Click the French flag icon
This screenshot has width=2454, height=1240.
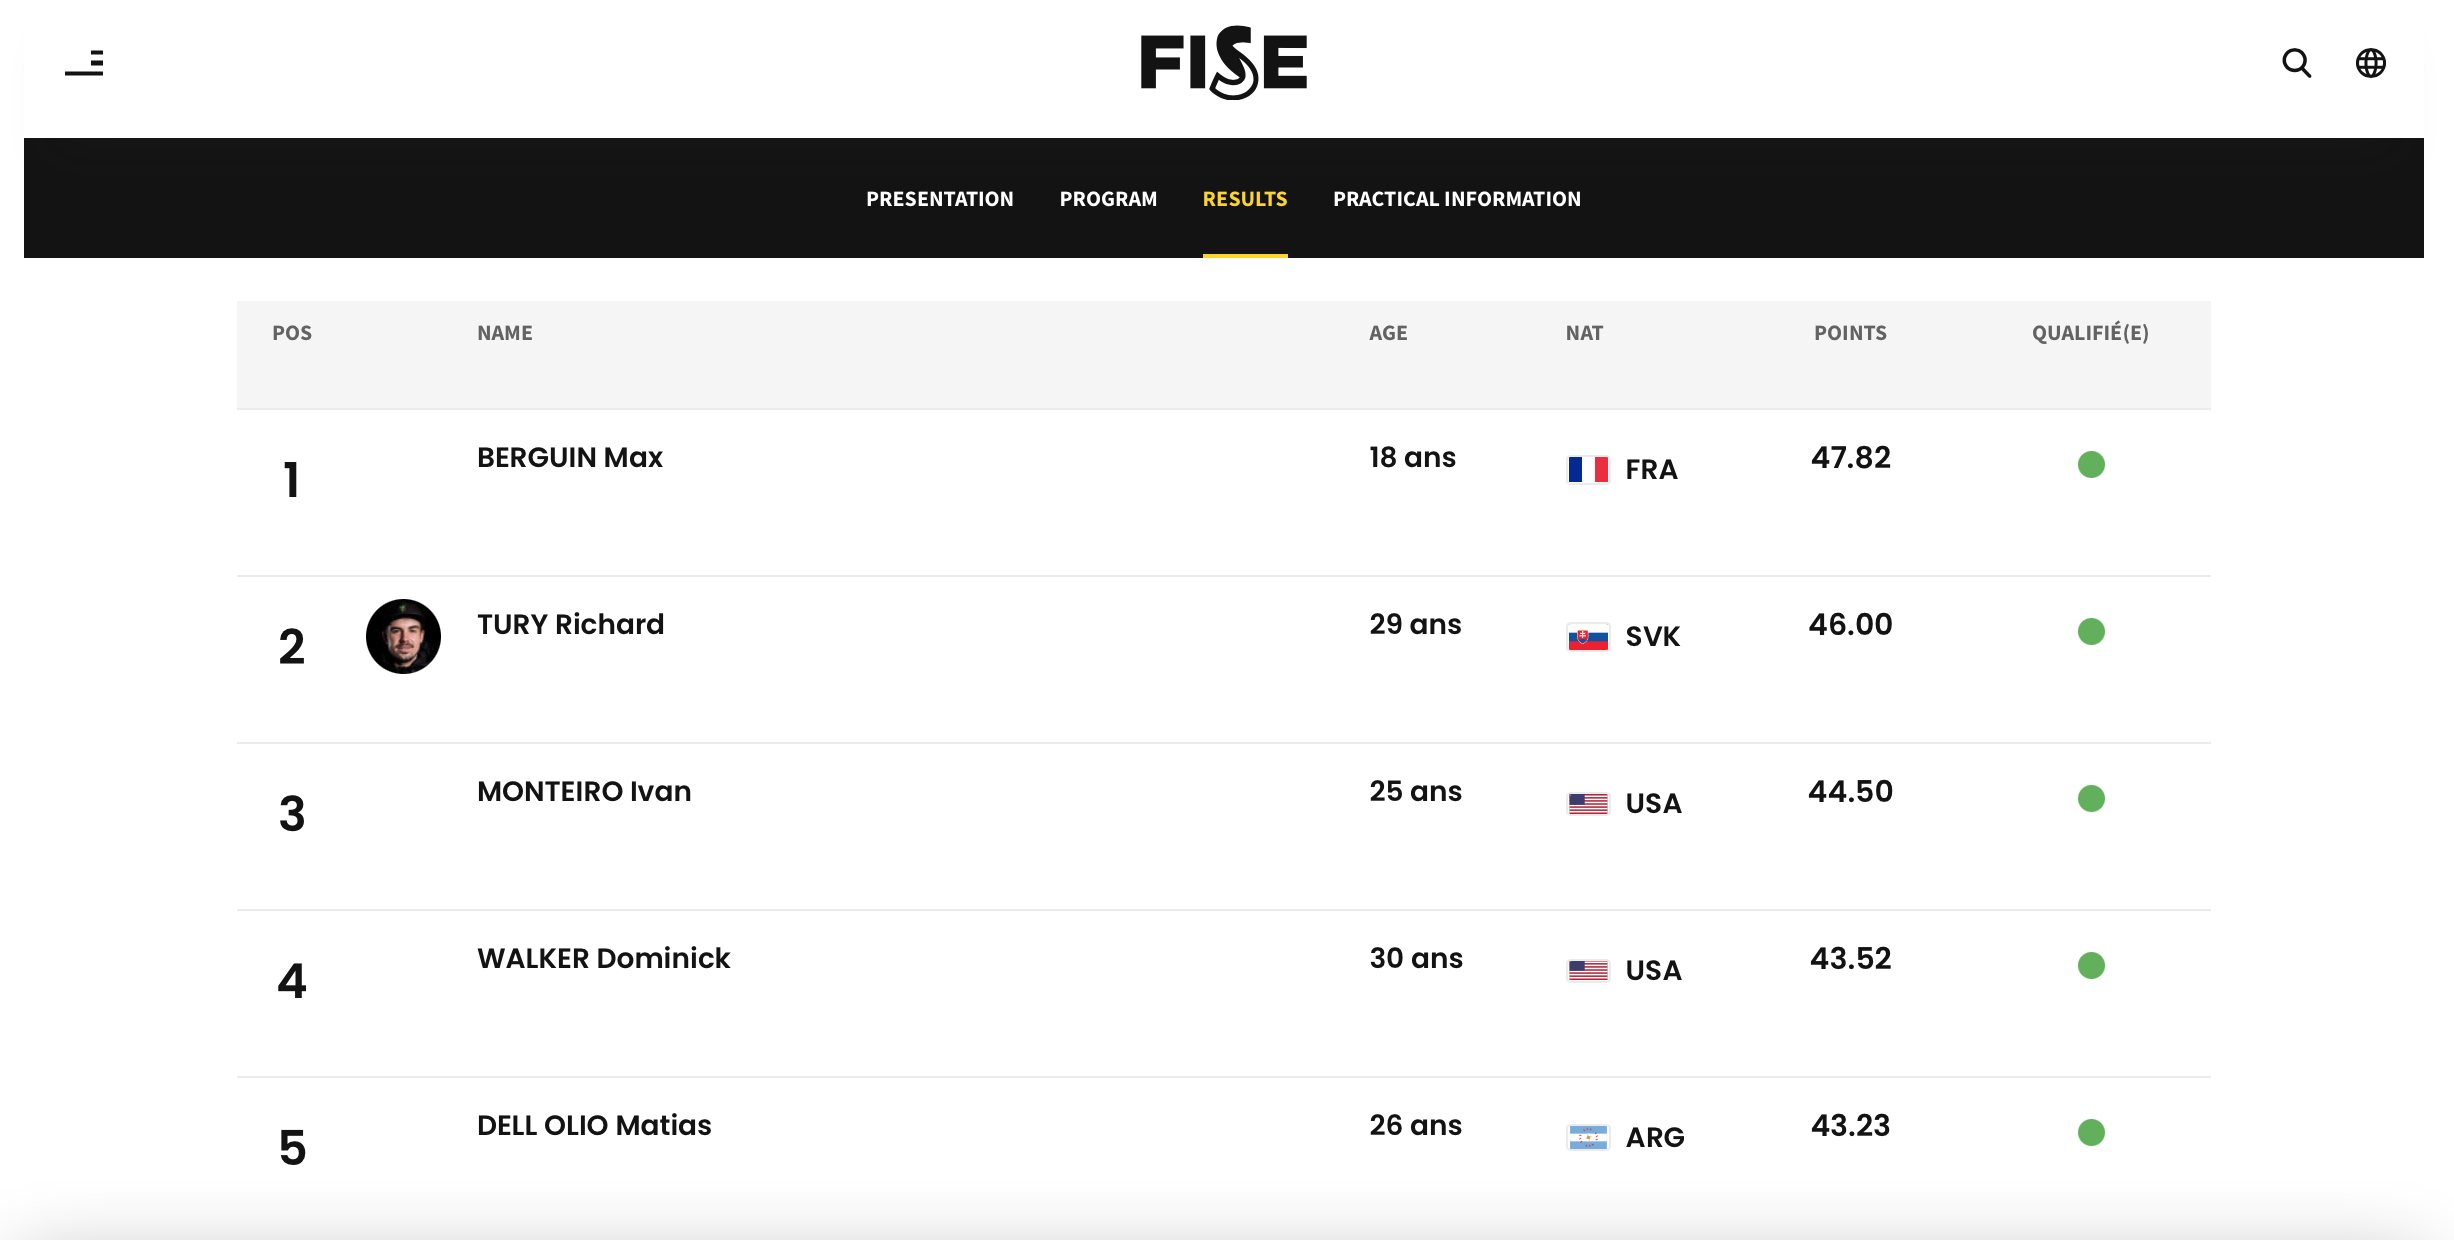click(x=1588, y=469)
